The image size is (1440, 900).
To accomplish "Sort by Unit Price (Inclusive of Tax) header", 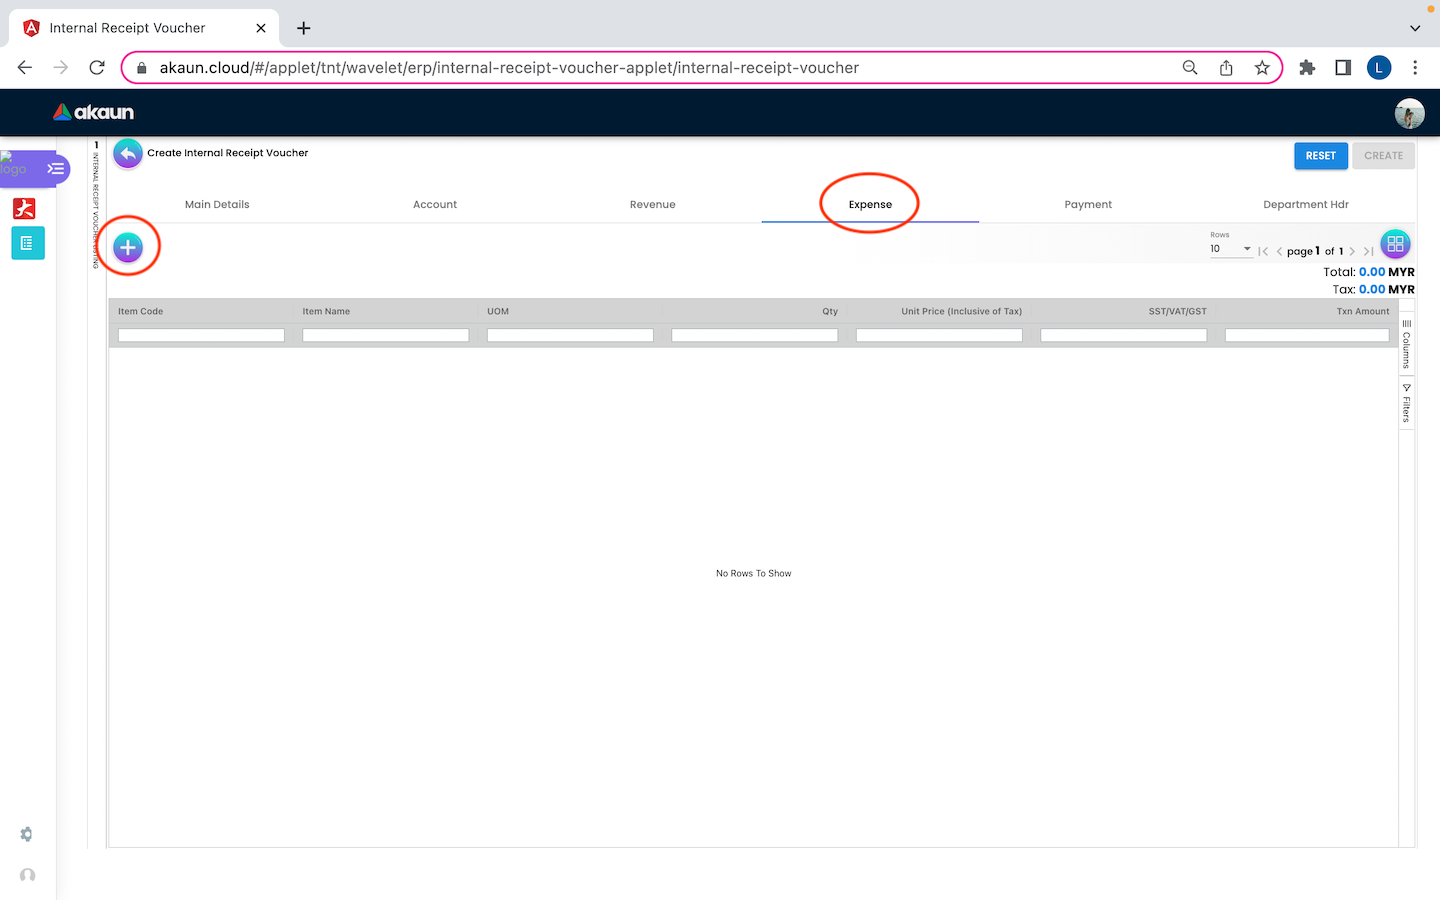I will 962,311.
